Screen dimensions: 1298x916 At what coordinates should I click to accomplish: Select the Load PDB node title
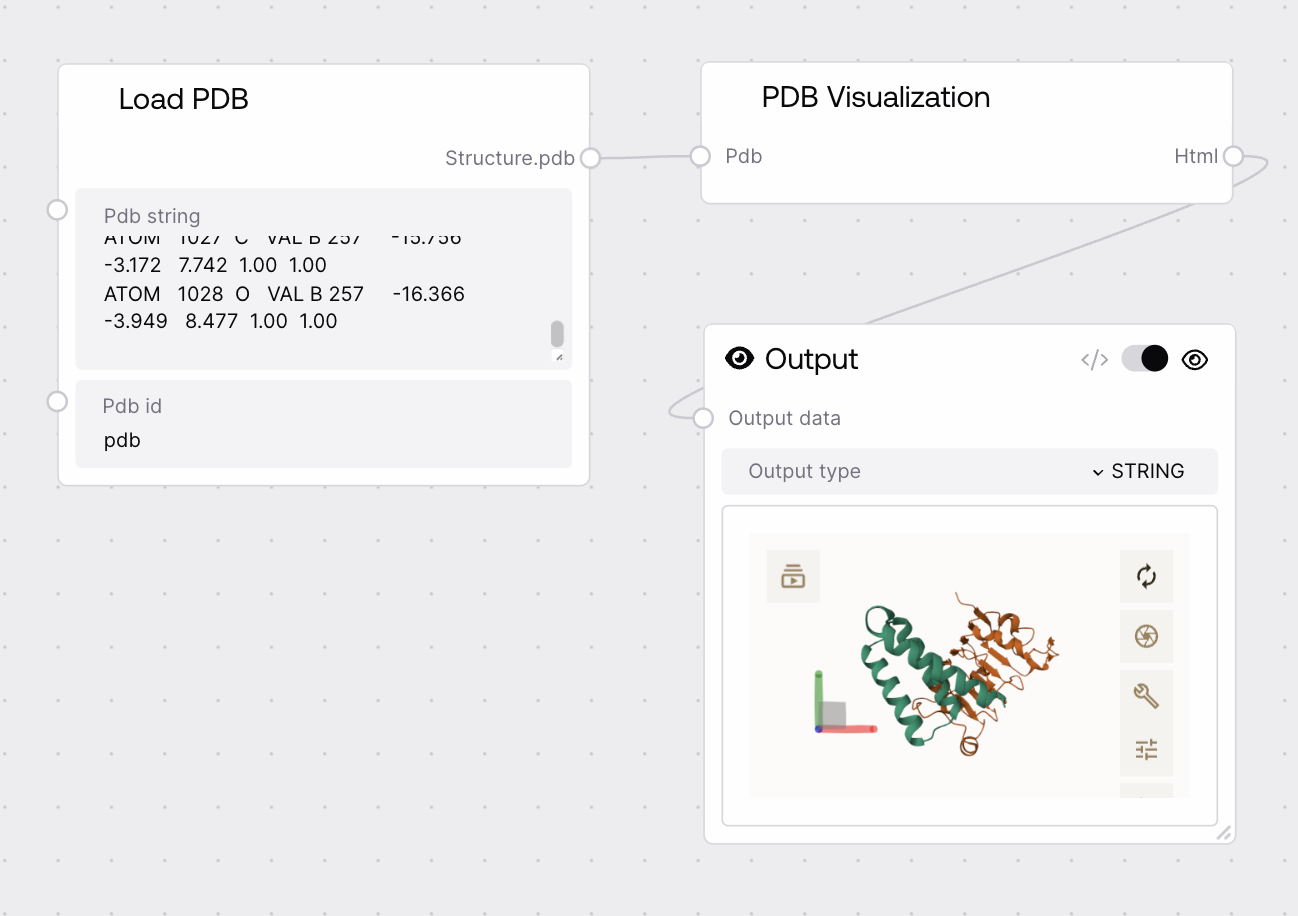point(183,100)
